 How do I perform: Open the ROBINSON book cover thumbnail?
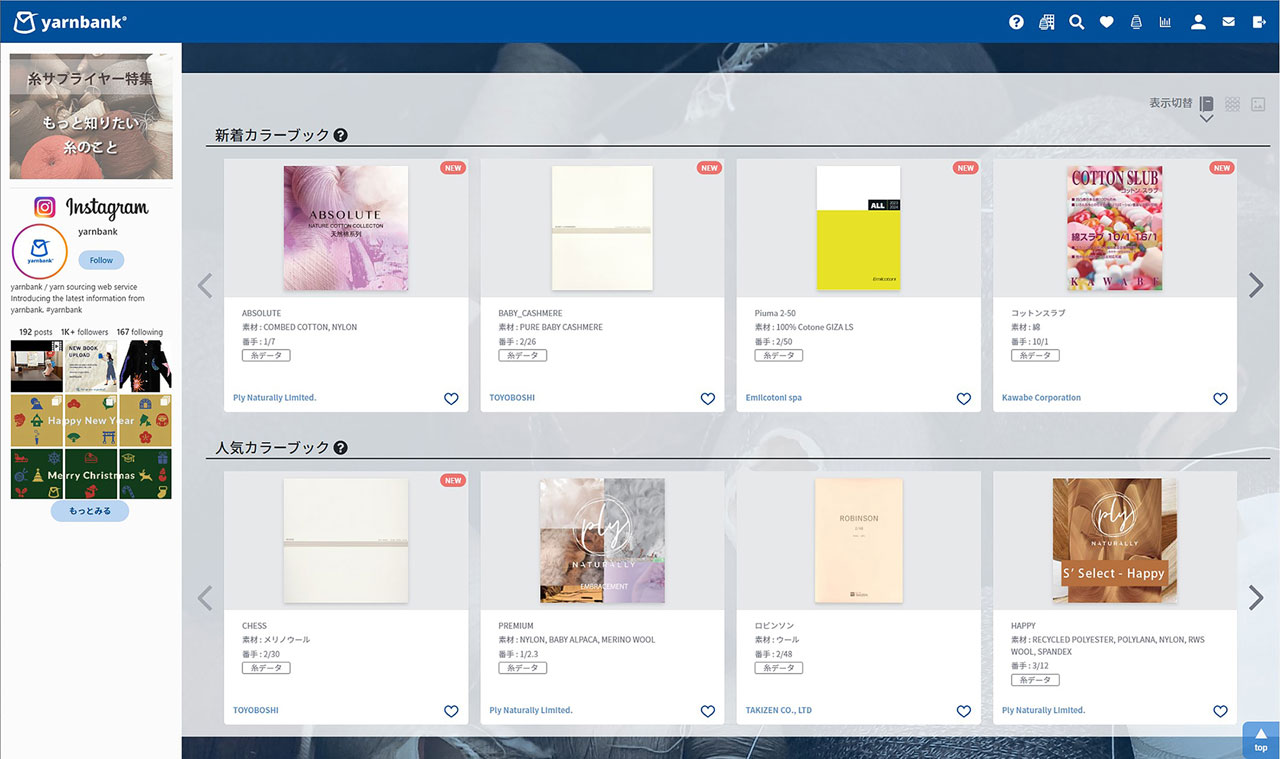pyautogui.click(x=858, y=541)
